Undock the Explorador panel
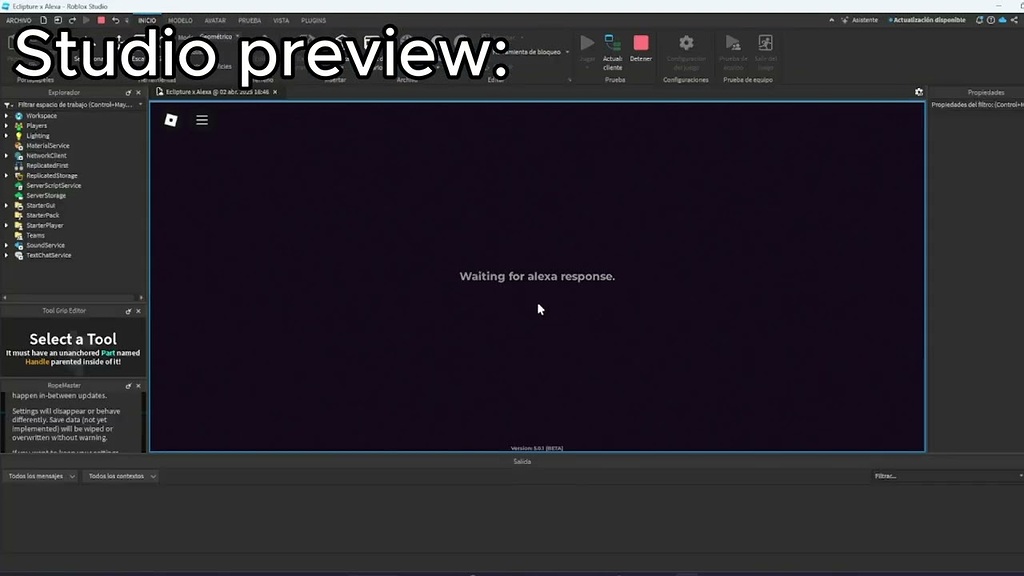This screenshot has width=1024, height=576. [128, 93]
